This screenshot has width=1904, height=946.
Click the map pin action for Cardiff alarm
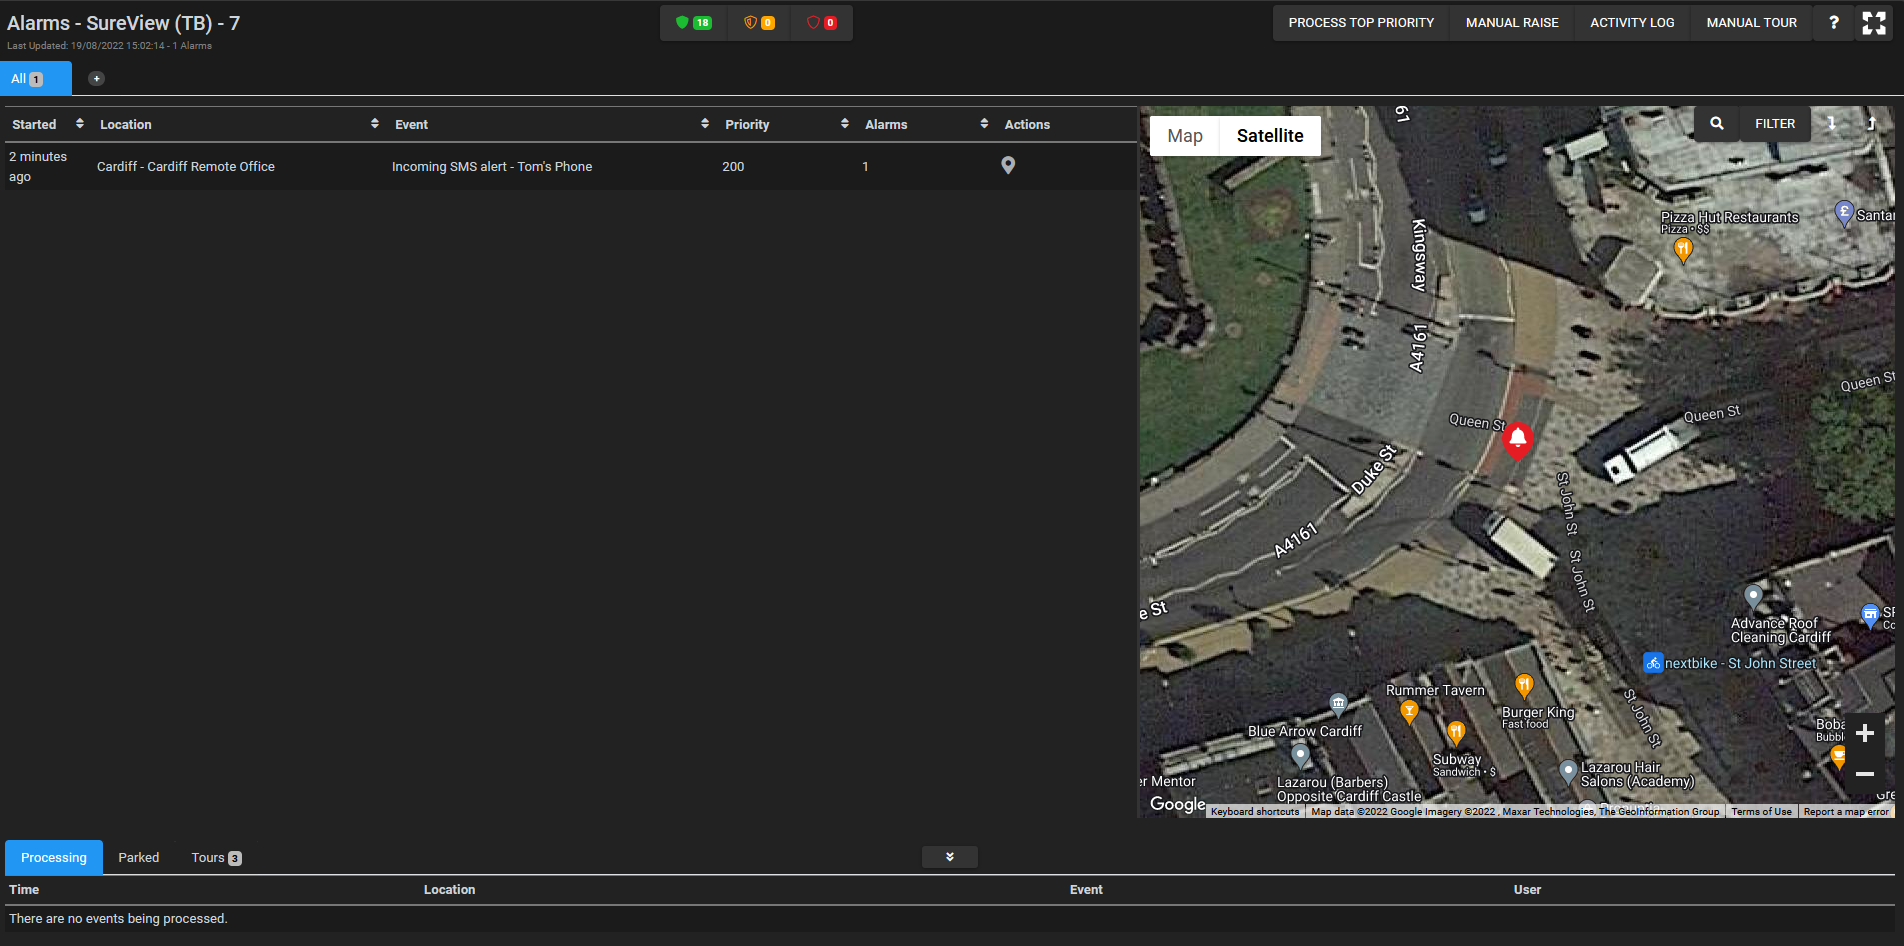[1008, 166]
